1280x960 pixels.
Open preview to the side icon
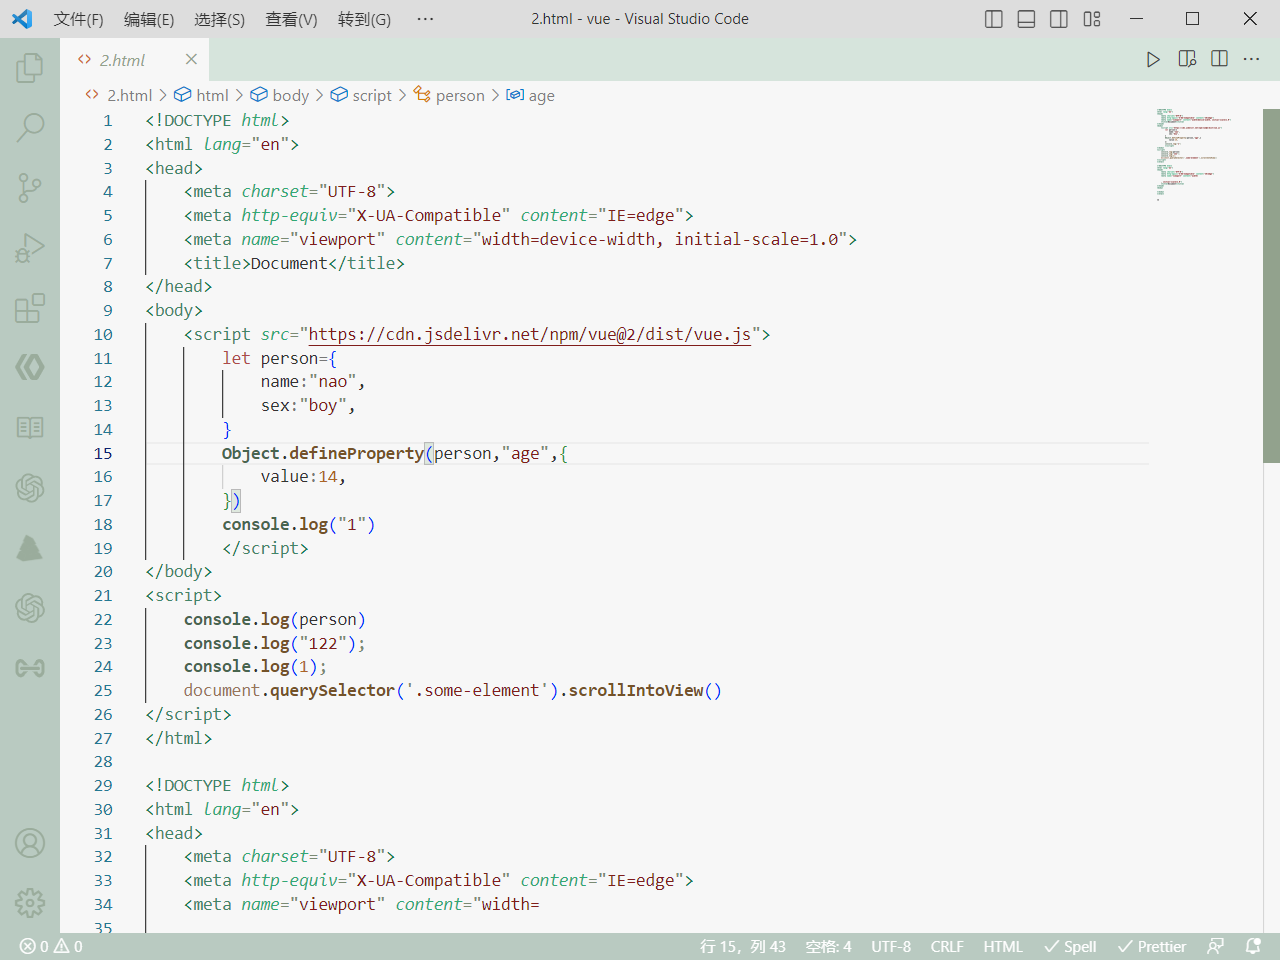click(x=1187, y=59)
